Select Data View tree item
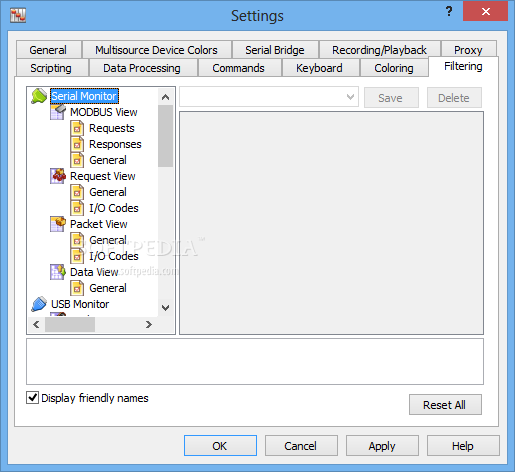Viewport: 515px width, 472px height. pos(94,272)
